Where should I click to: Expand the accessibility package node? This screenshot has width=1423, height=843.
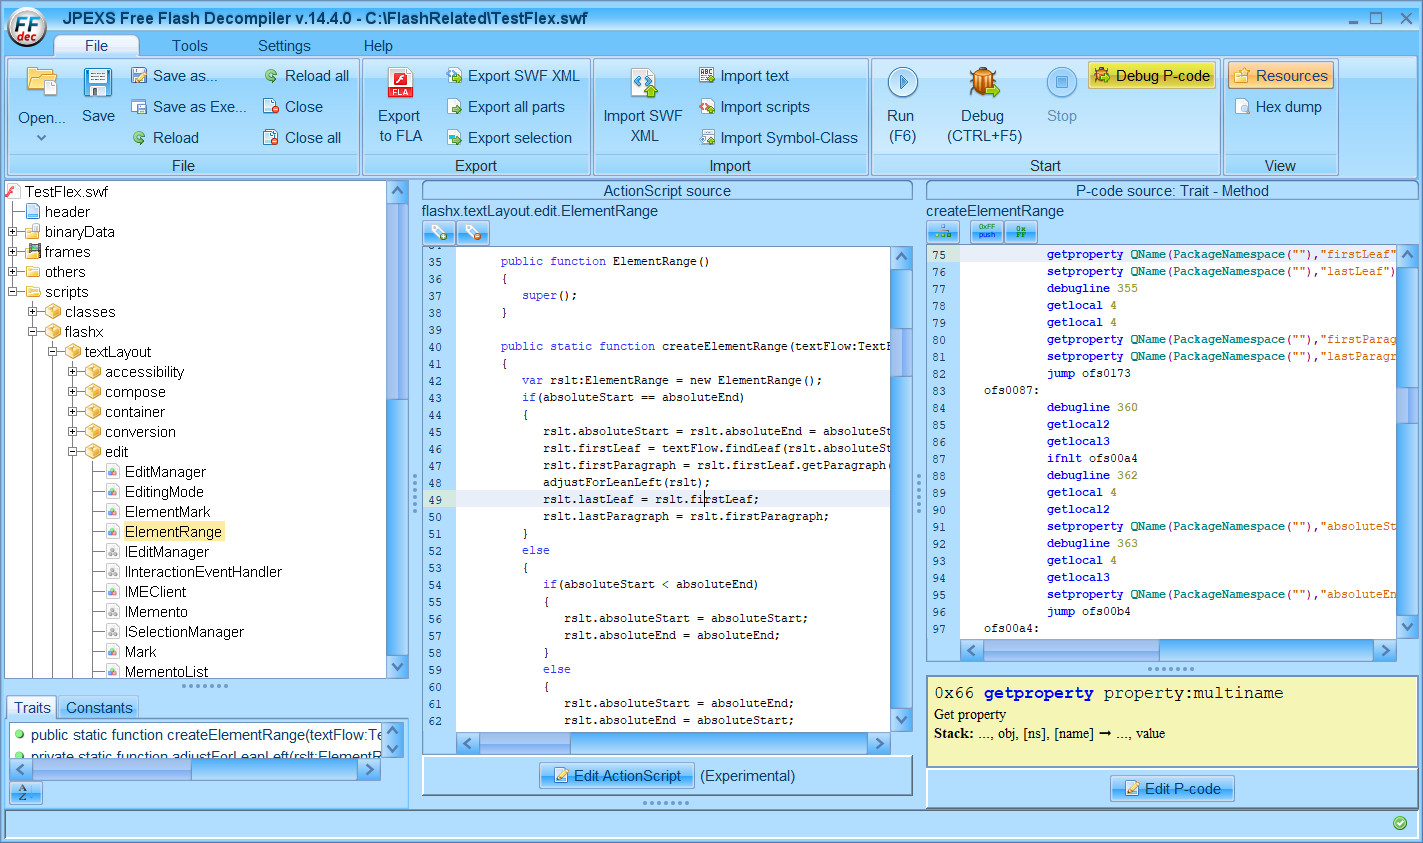(x=73, y=372)
